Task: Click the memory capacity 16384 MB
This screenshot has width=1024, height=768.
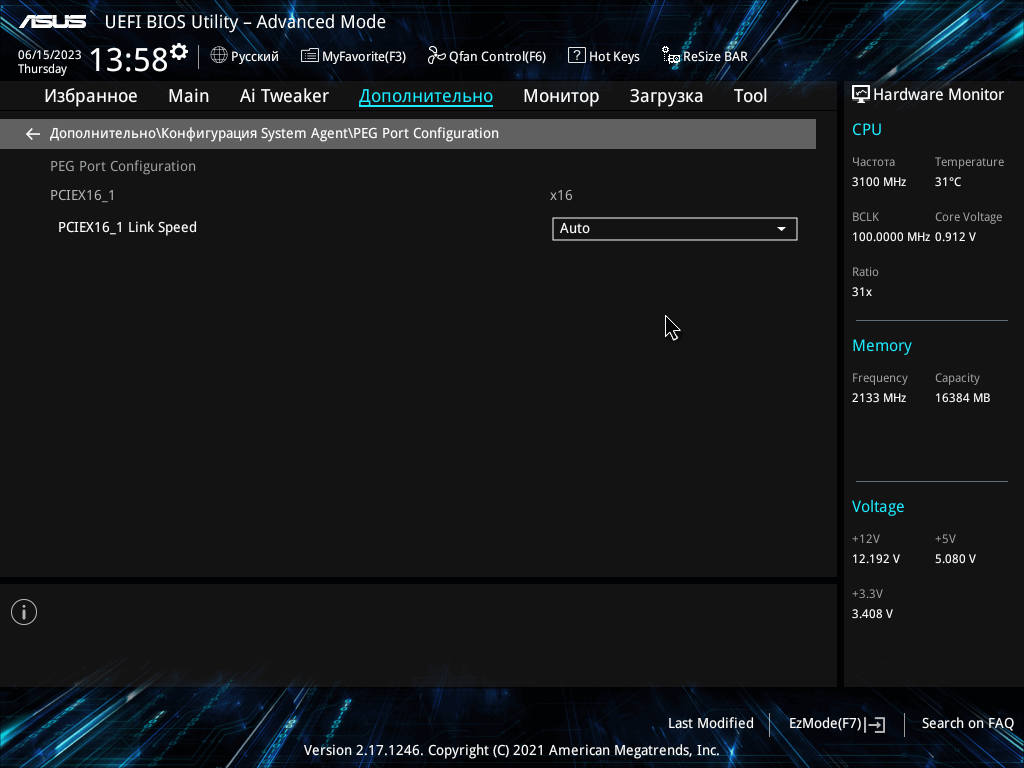Action: [963, 398]
